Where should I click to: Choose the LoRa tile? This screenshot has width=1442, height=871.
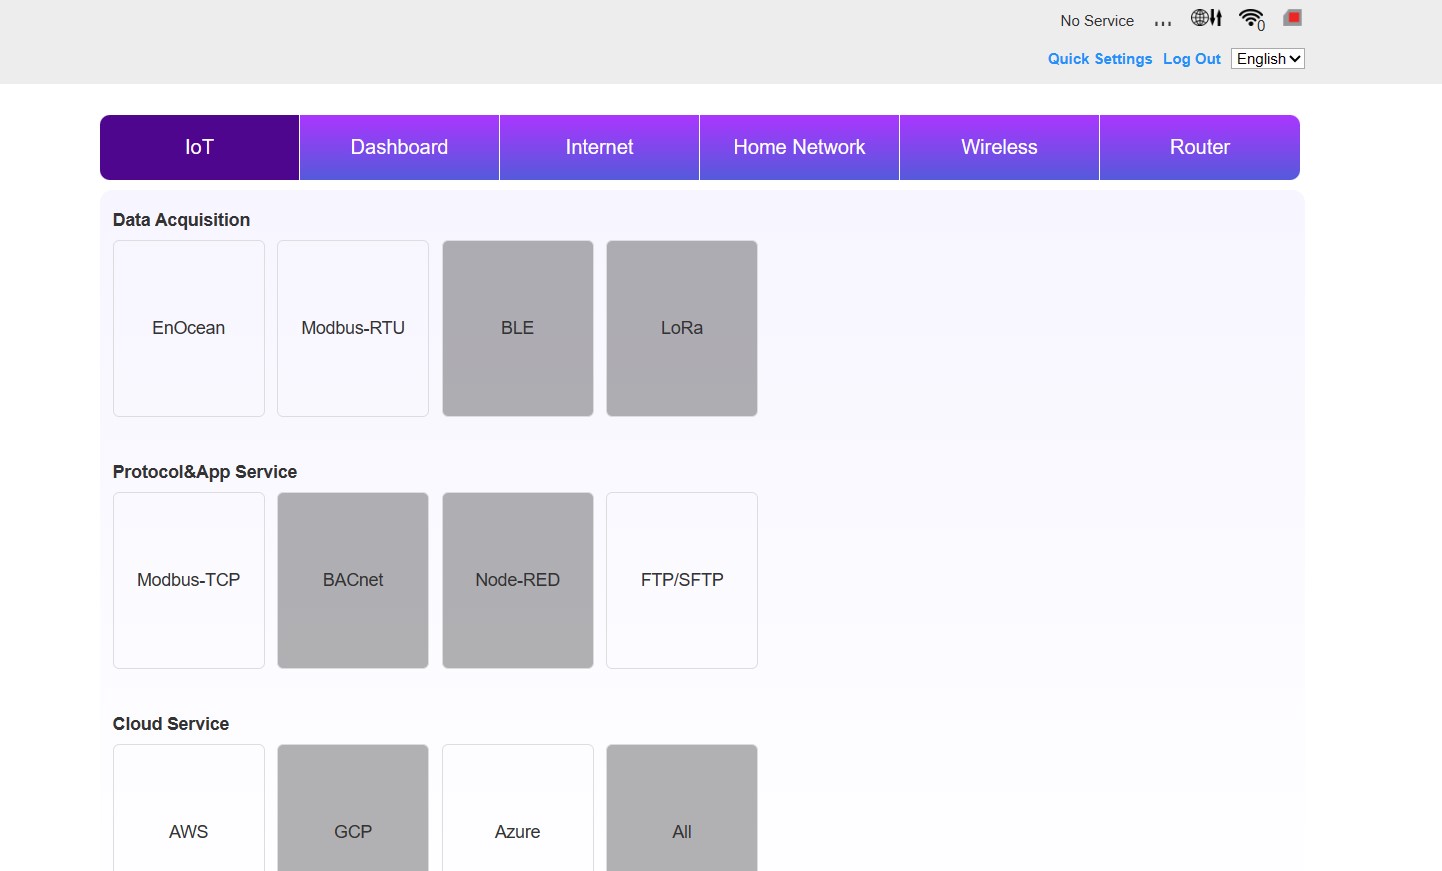(x=682, y=328)
